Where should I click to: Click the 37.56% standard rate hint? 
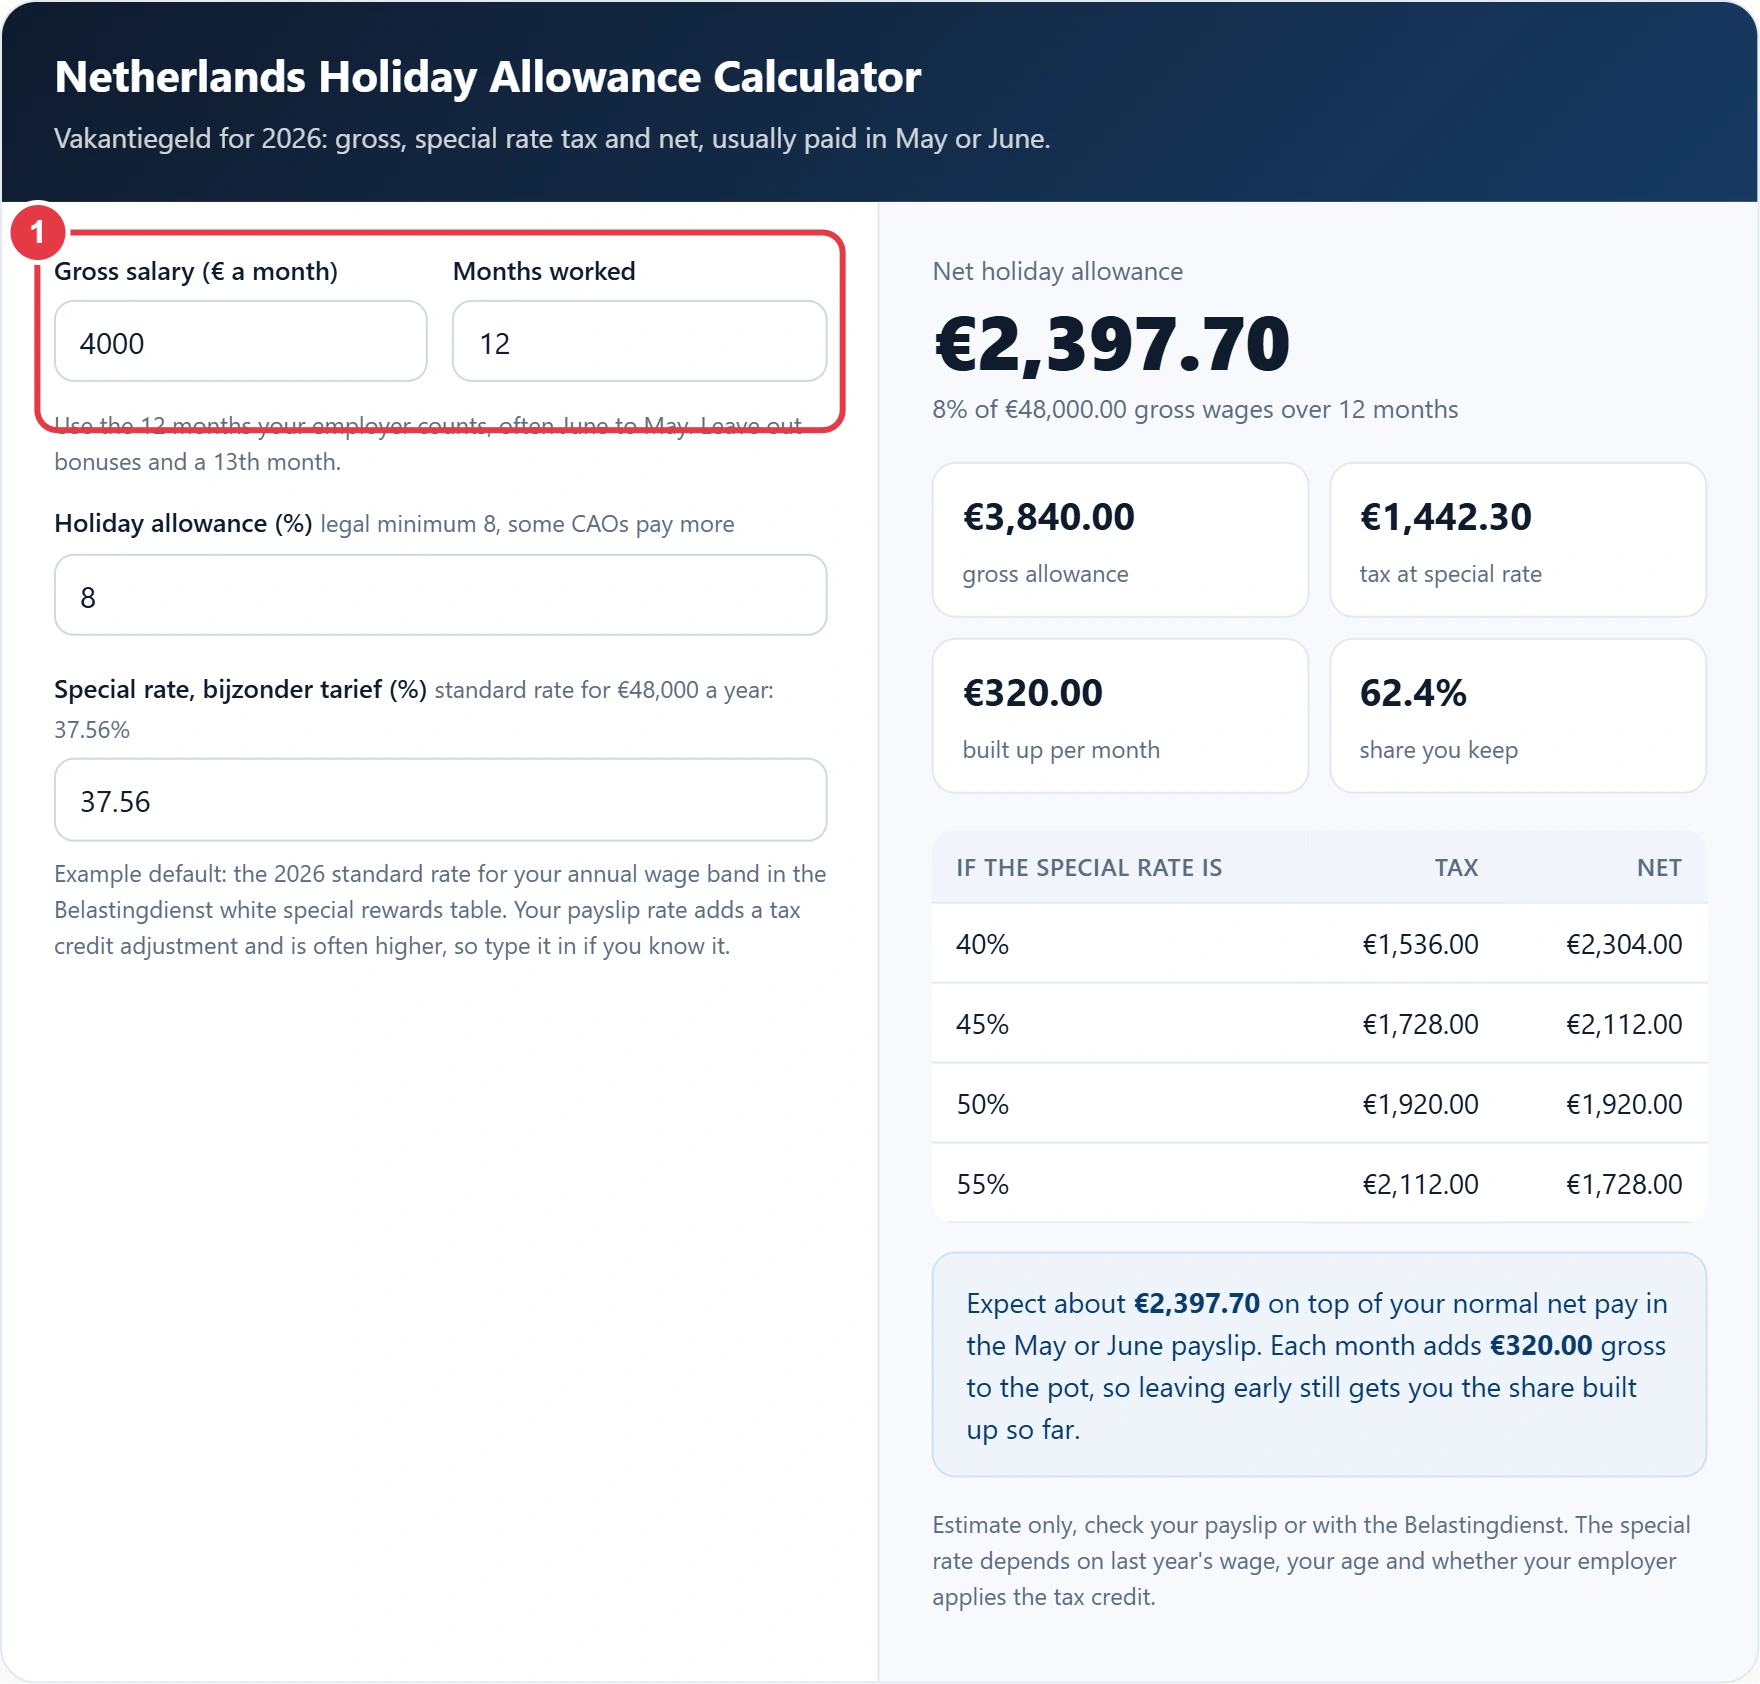coord(92,729)
